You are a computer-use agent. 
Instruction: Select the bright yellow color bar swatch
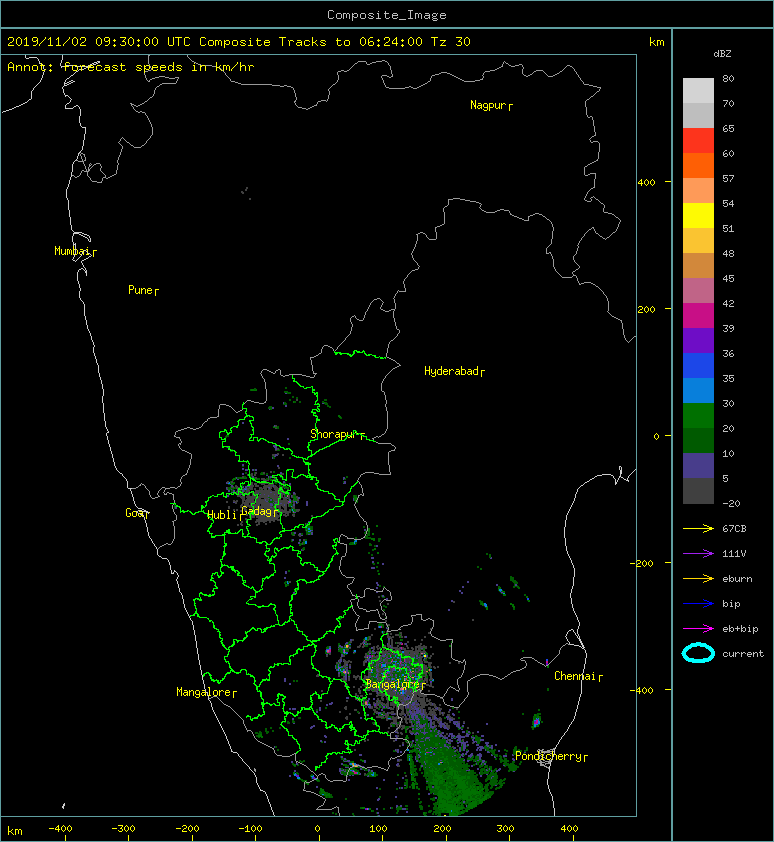pyautogui.click(x=698, y=215)
